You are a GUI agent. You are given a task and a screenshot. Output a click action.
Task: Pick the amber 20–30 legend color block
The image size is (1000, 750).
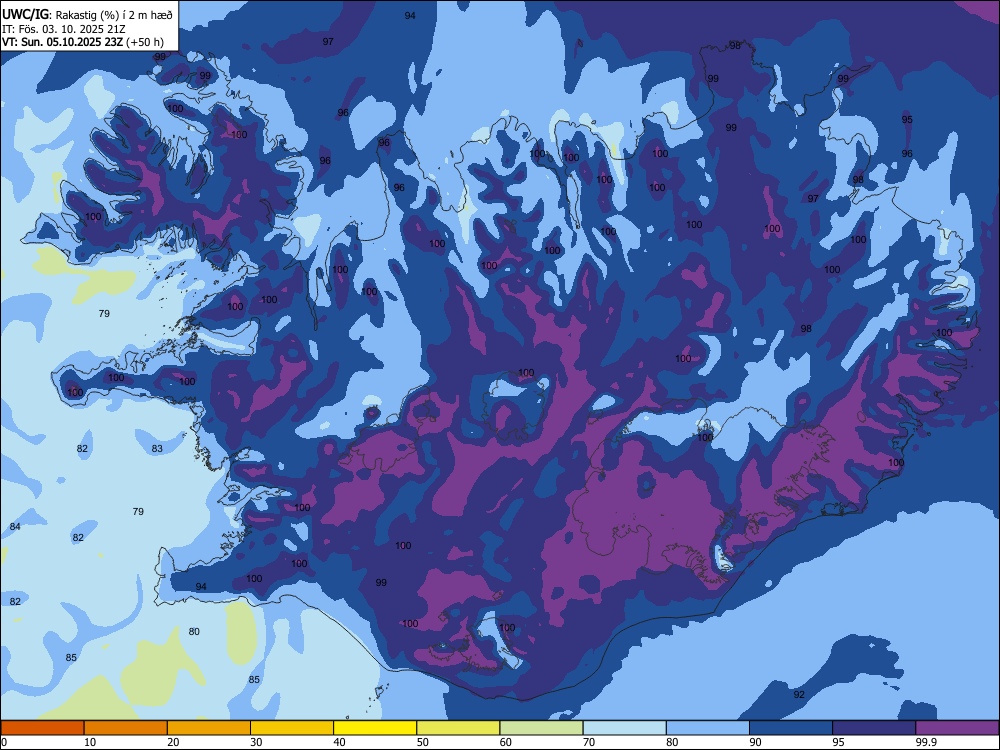coord(209,728)
